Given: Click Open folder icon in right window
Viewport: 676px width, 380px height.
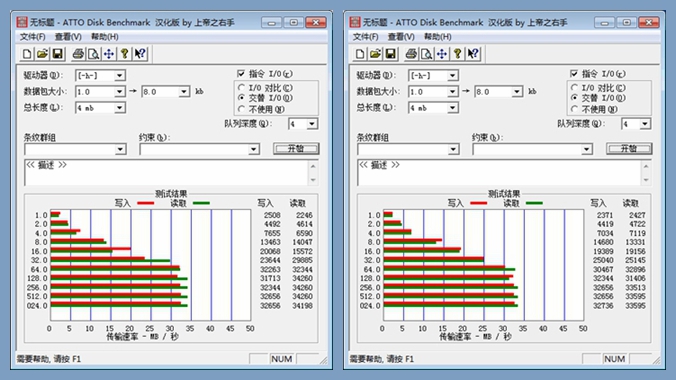Looking at the screenshot, I should (x=375, y=54).
